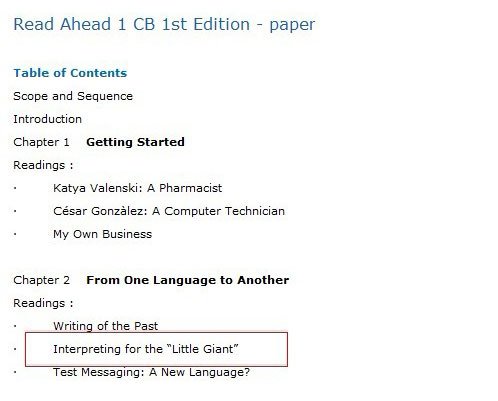Image resolution: width=498 pixels, height=401 pixels.
Task: Click the bullet before César Gonzàlez
Action: [x=15, y=211]
